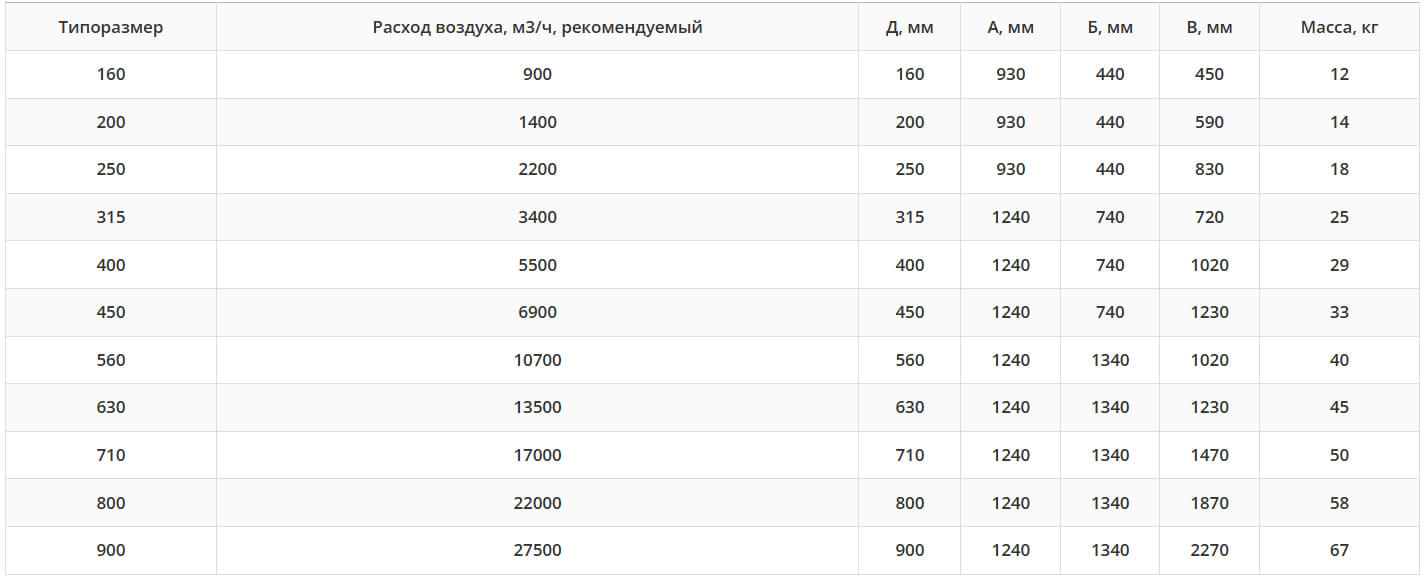Select the 2200 airflow cell
Screen dimensions: 1424x577
(537, 169)
